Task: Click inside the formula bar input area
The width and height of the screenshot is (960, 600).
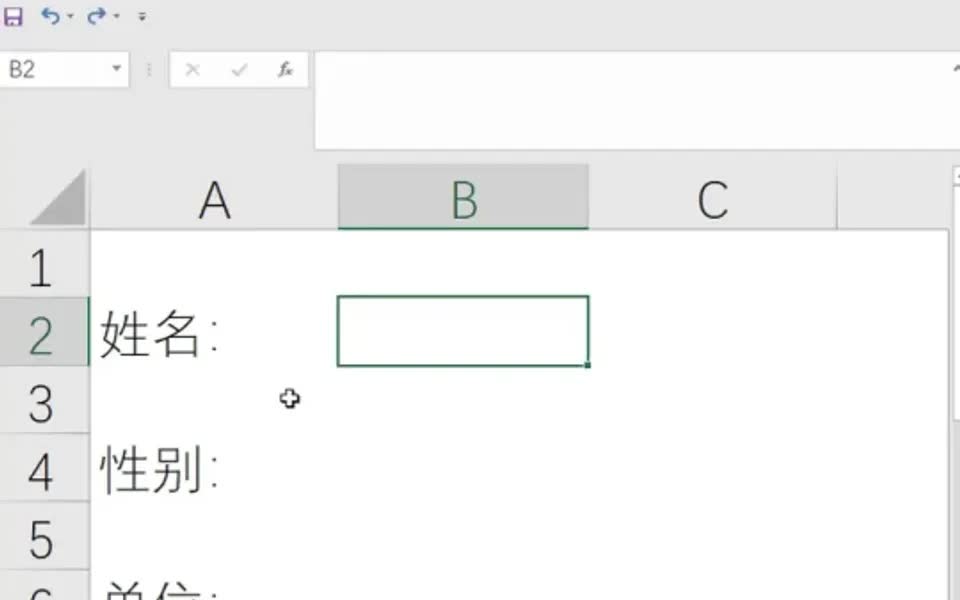Action: tap(630, 99)
